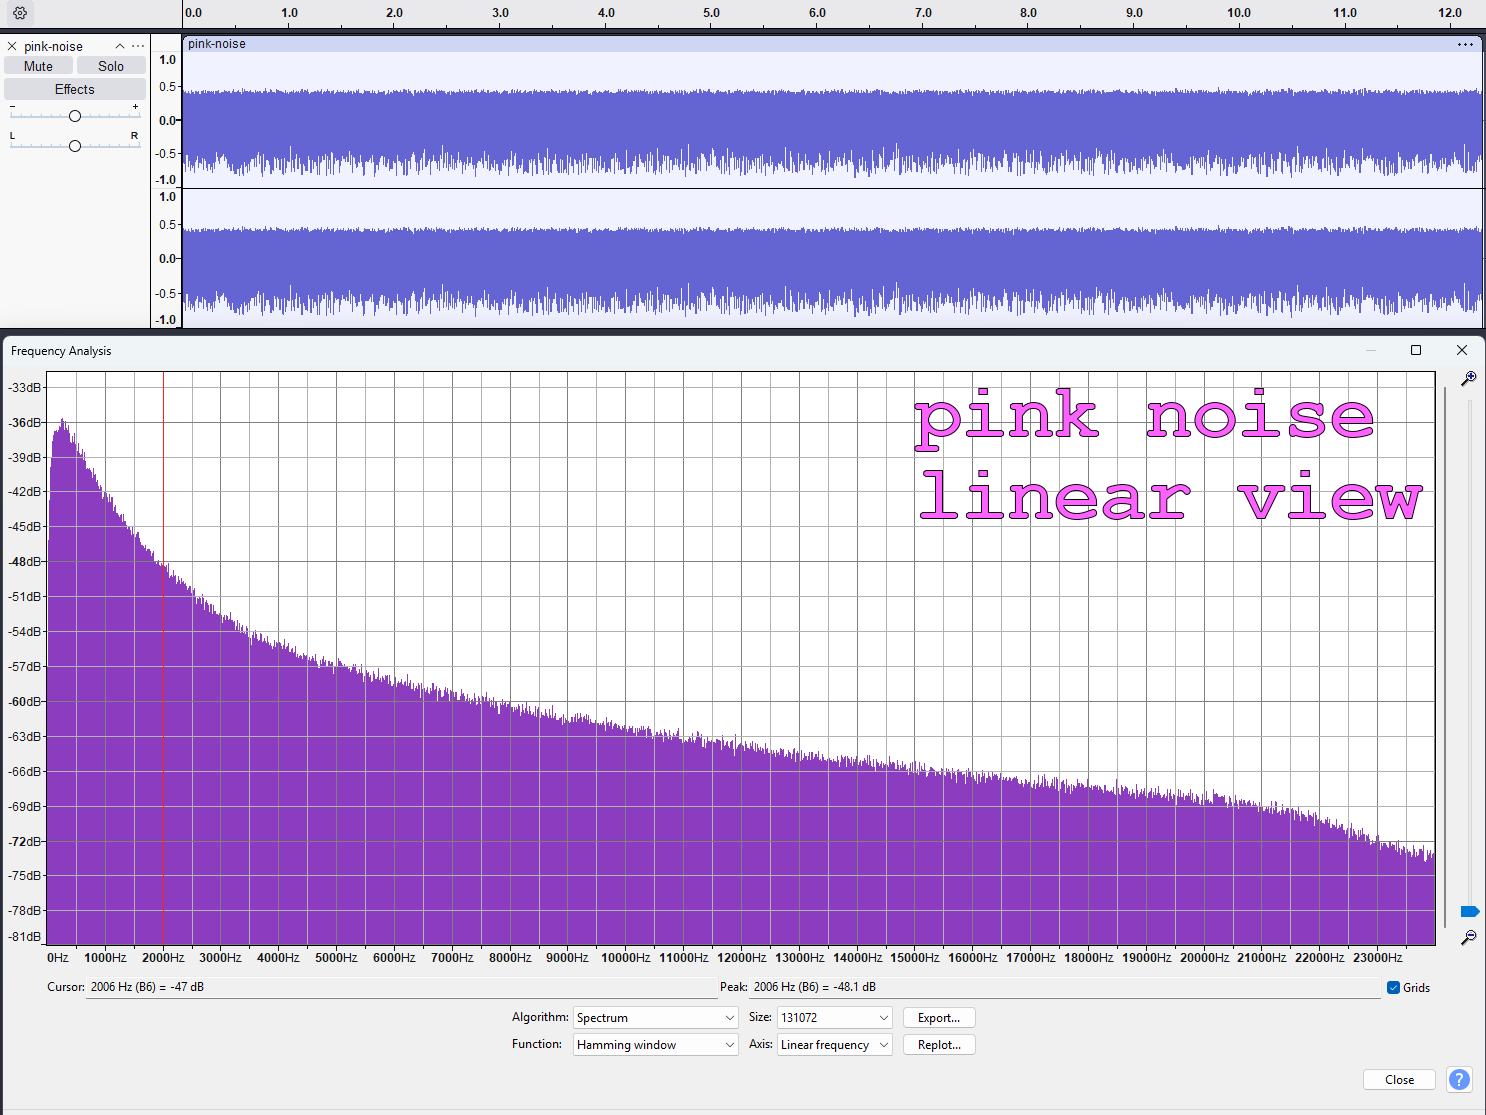Close the pink-noise track with X icon
Image resolution: width=1486 pixels, height=1115 pixels.
pos(12,46)
